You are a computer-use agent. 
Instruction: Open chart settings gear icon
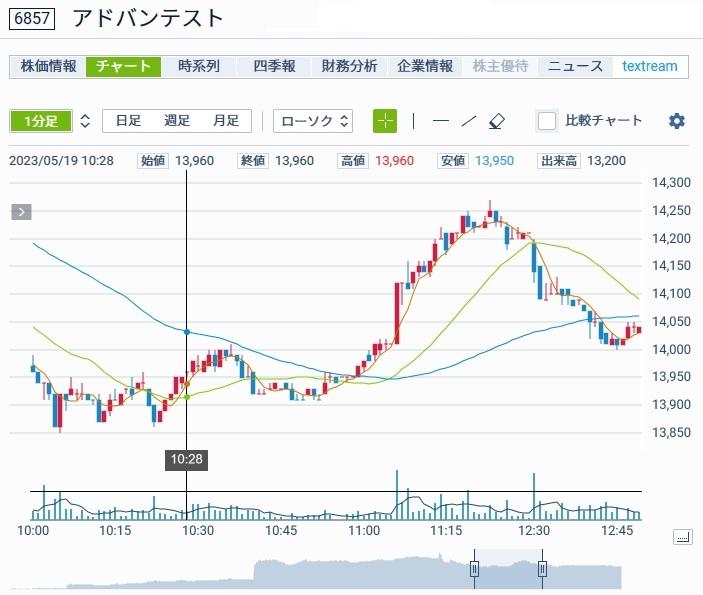(677, 121)
